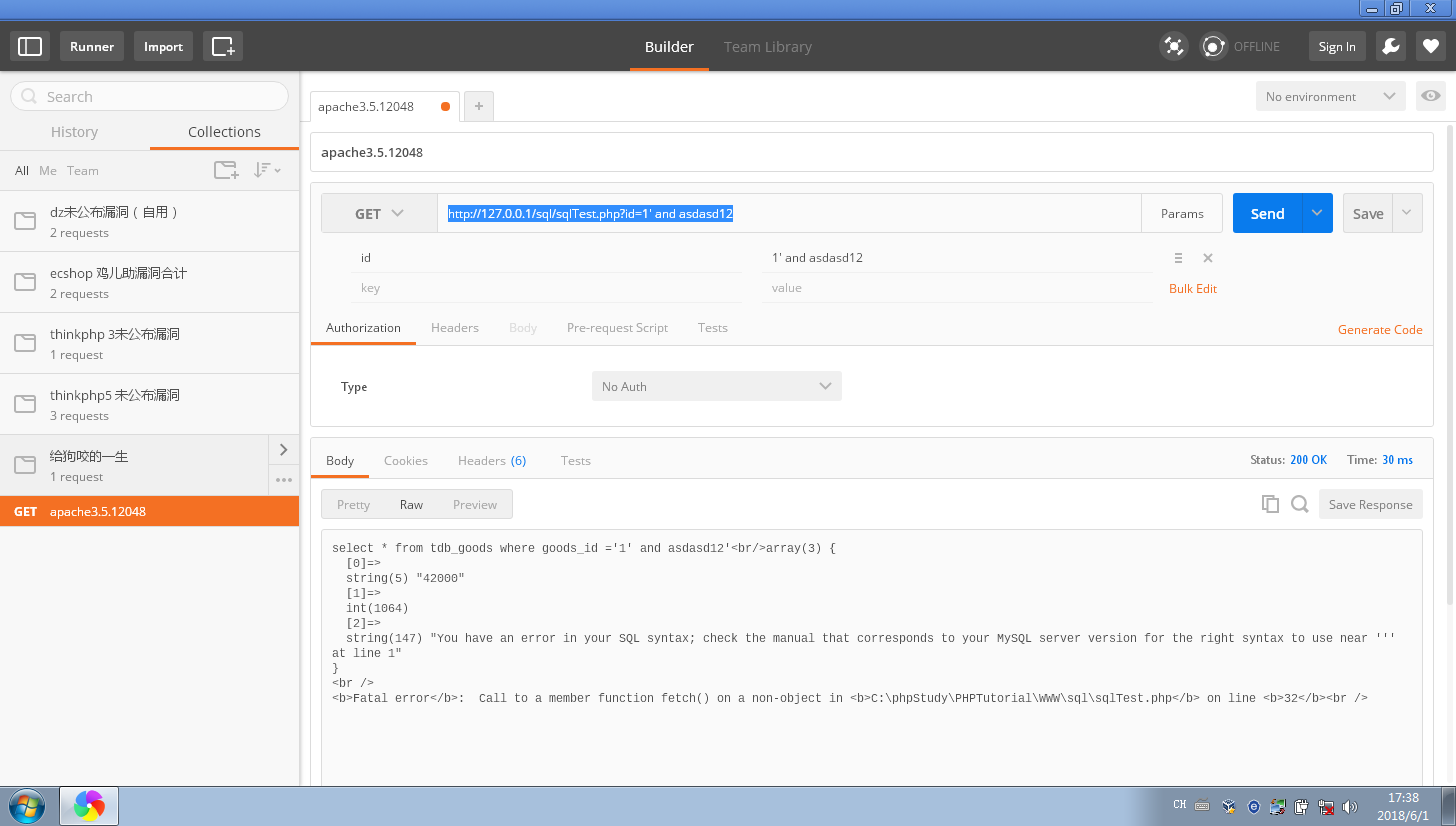1456x826 pixels.
Task: Open the No environment dropdown
Action: (x=1331, y=96)
